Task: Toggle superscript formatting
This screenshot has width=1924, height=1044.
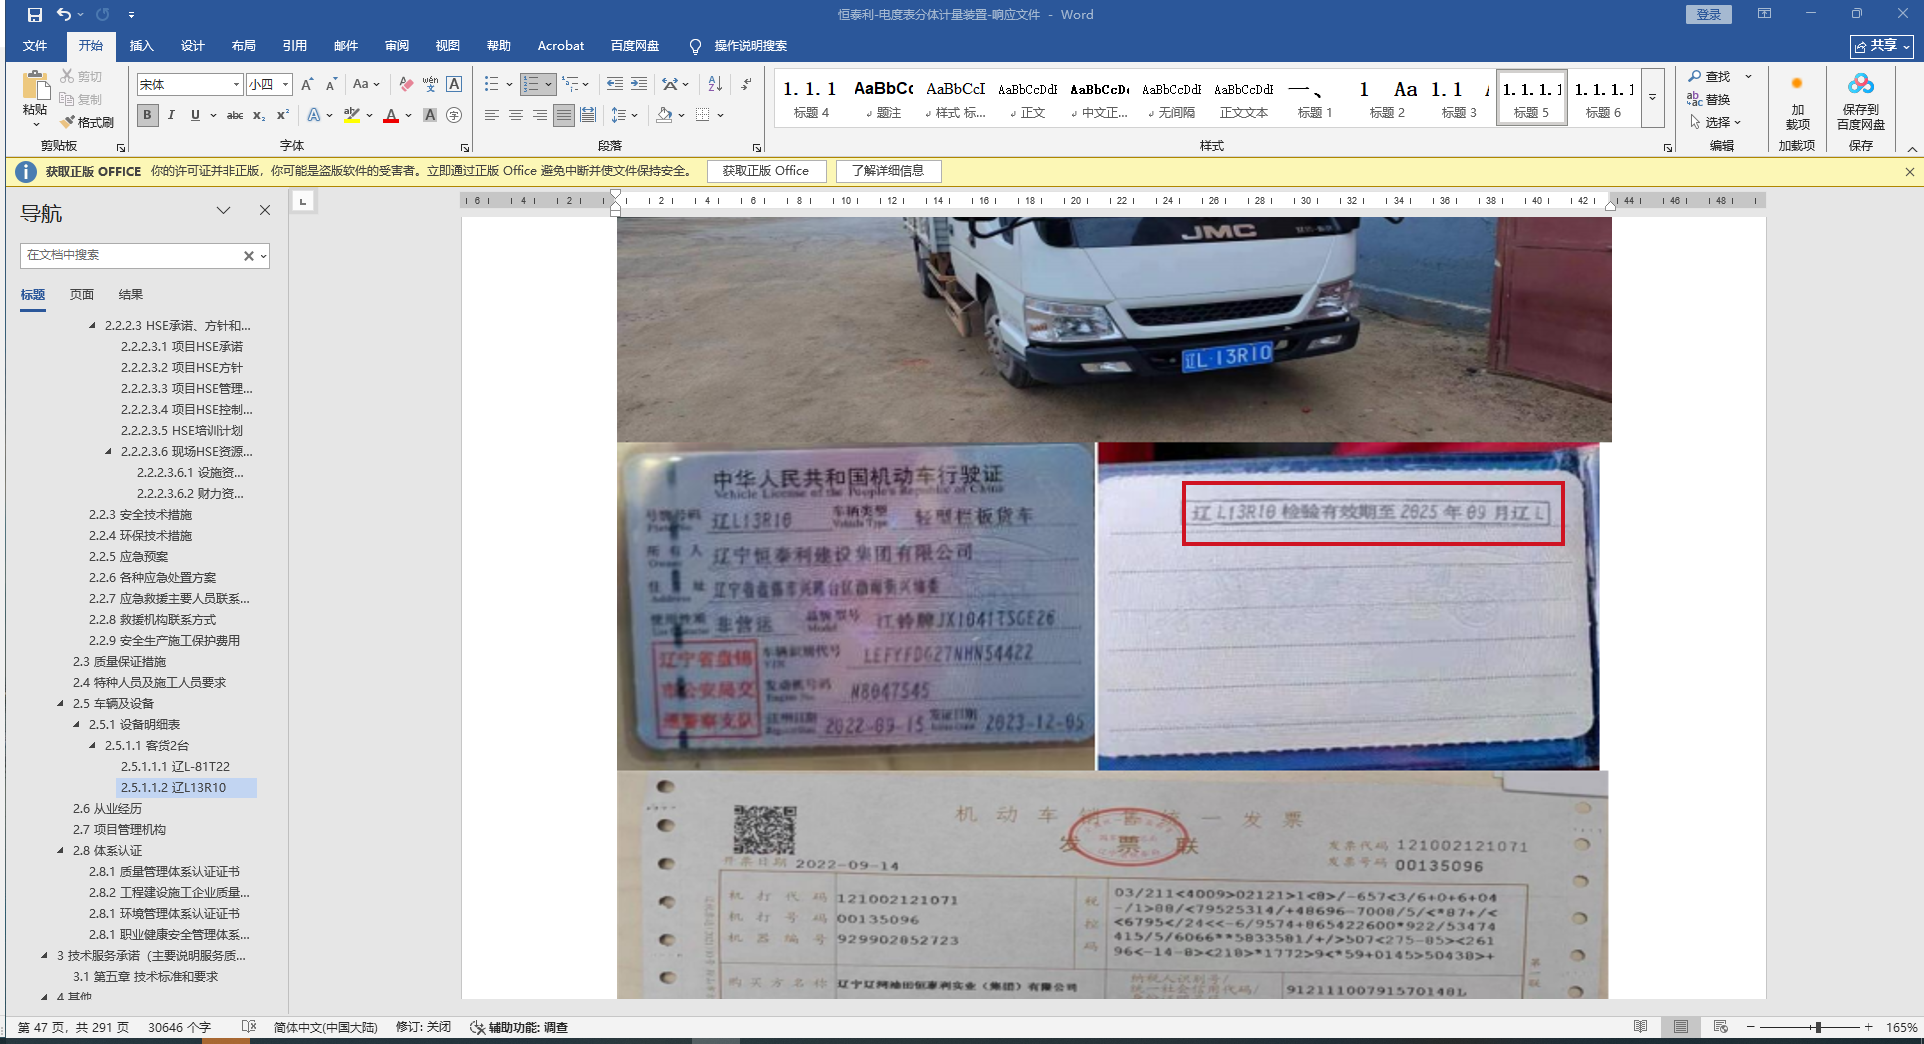Action: (283, 115)
